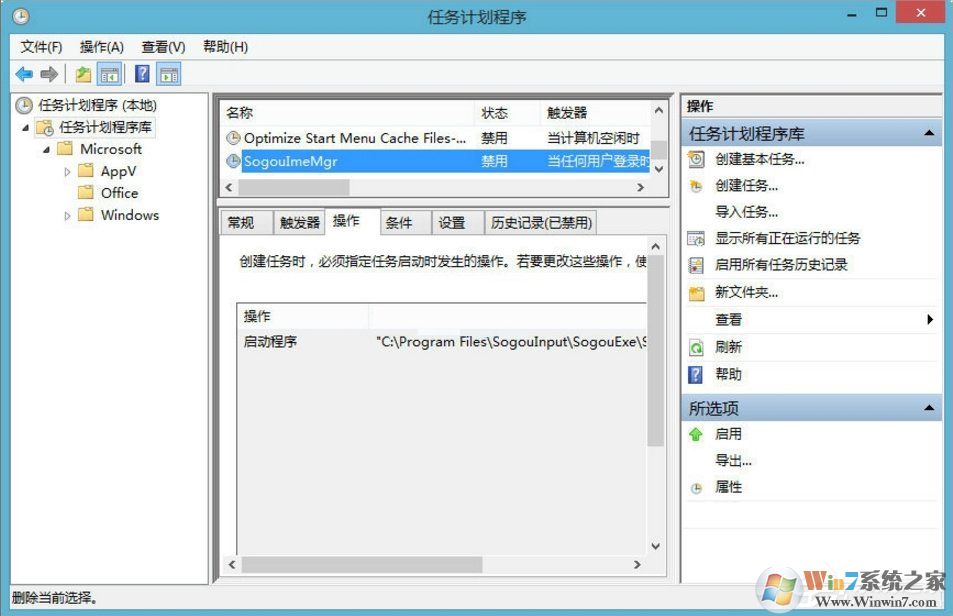Select the Optimize Start Menu Cache Files task

click(x=350, y=138)
